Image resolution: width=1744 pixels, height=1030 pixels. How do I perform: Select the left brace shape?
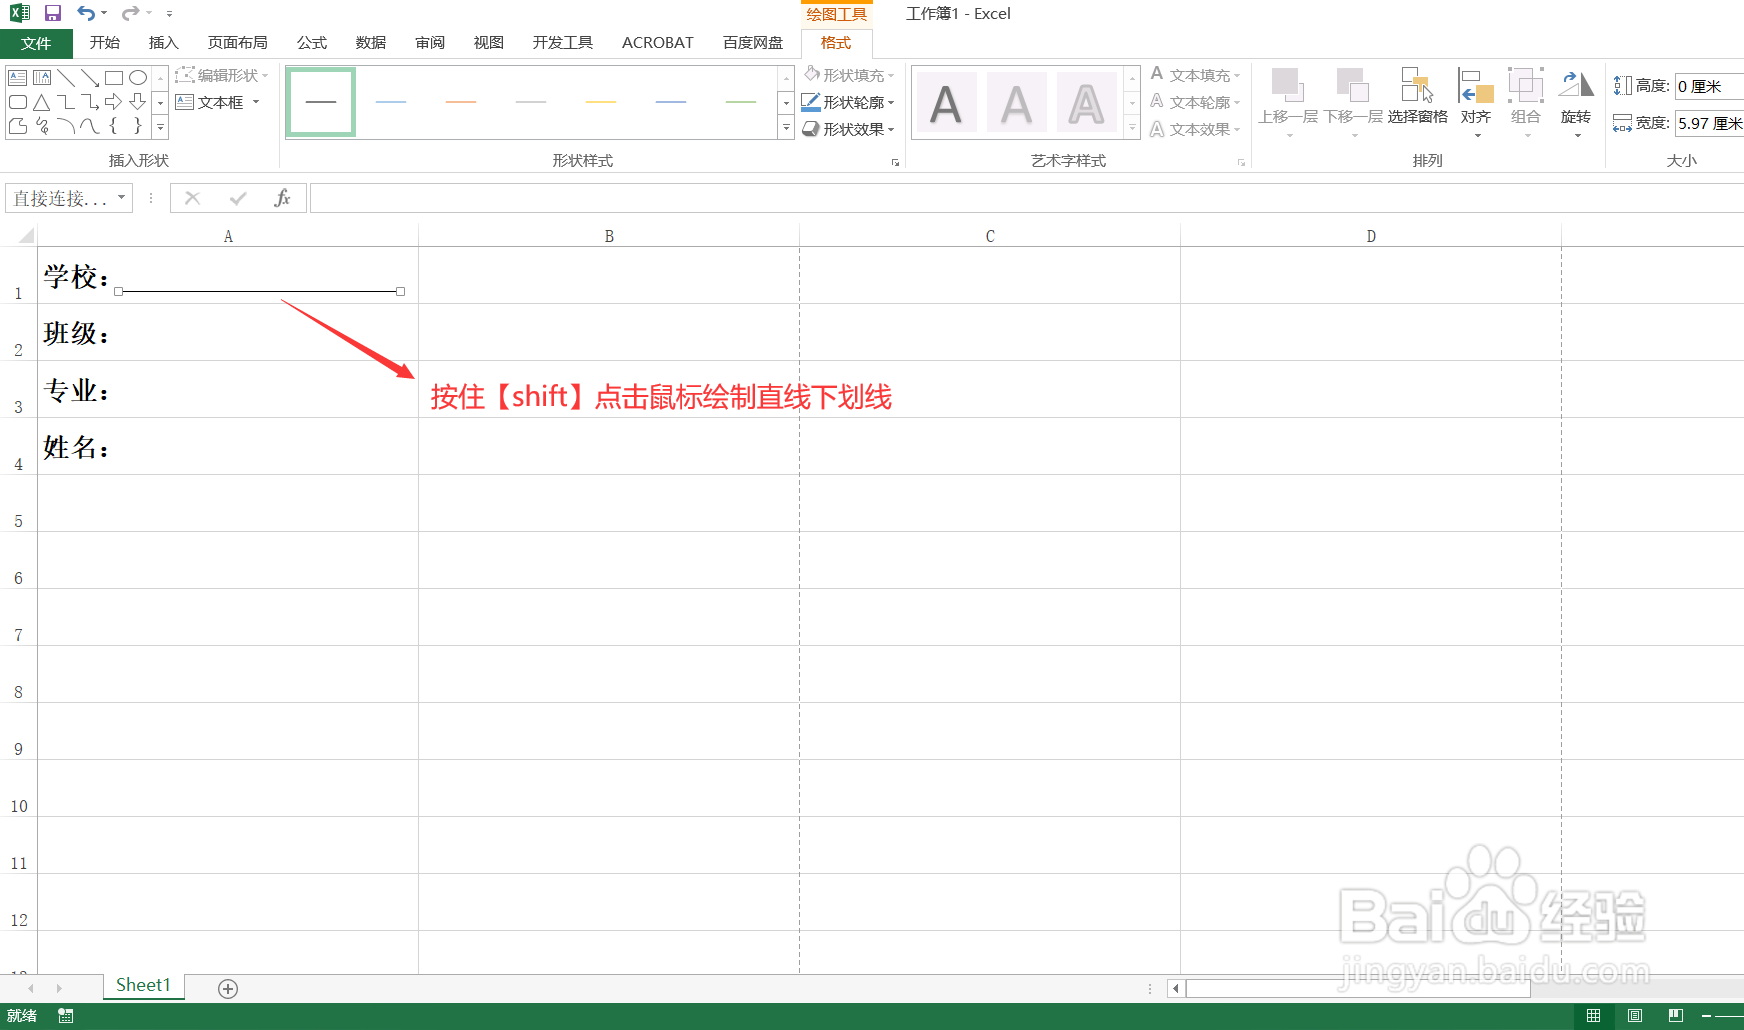114,126
